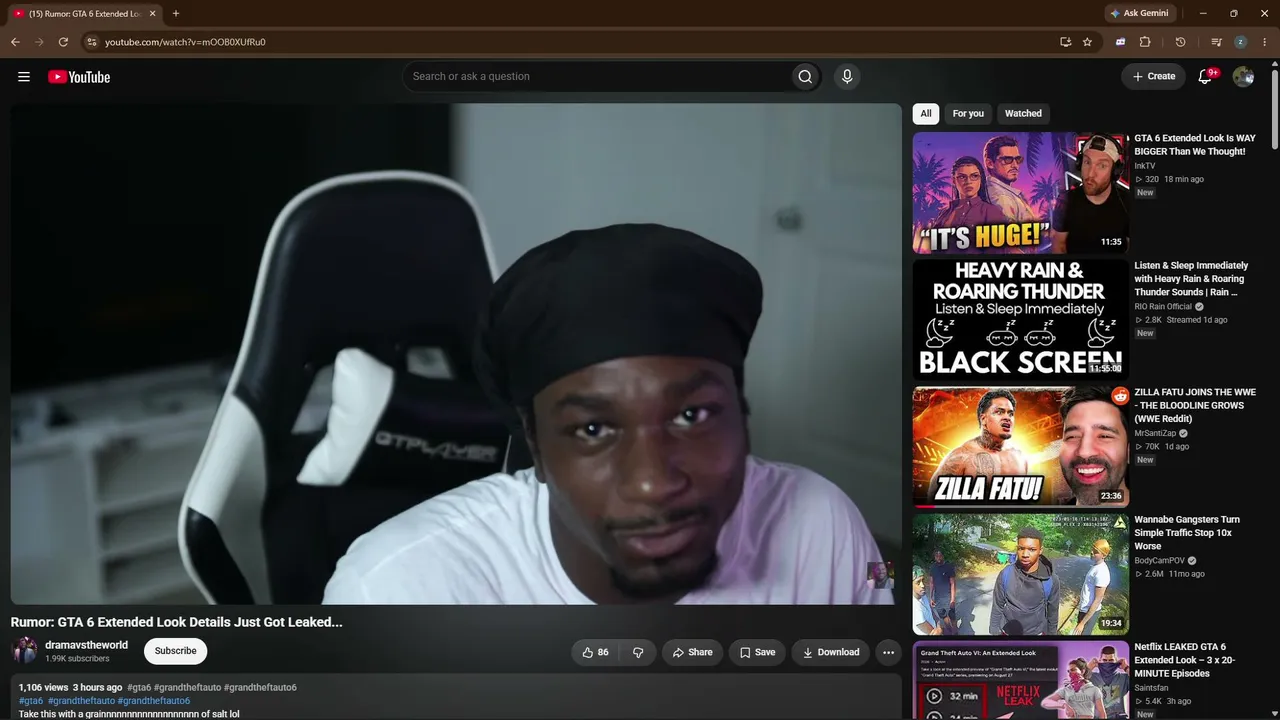Subscribe to dramavstheworld
Image resolution: width=1280 pixels, height=720 pixels.
click(x=175, y=651)
